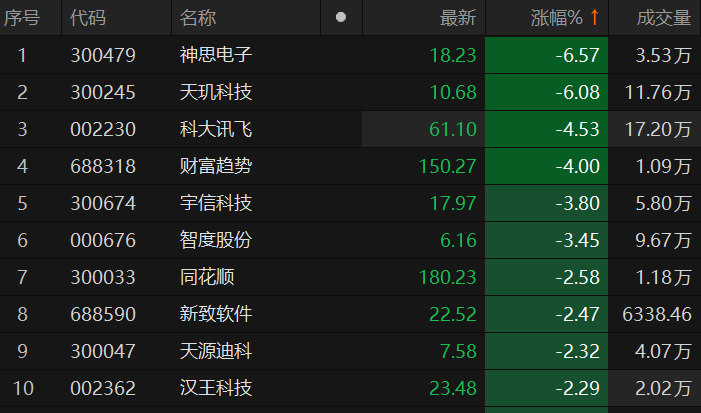The width and height of the screenshot is (701, 413).
Task: Click stock code 000676
Action: pyautogui.click(x=103, y=240)
